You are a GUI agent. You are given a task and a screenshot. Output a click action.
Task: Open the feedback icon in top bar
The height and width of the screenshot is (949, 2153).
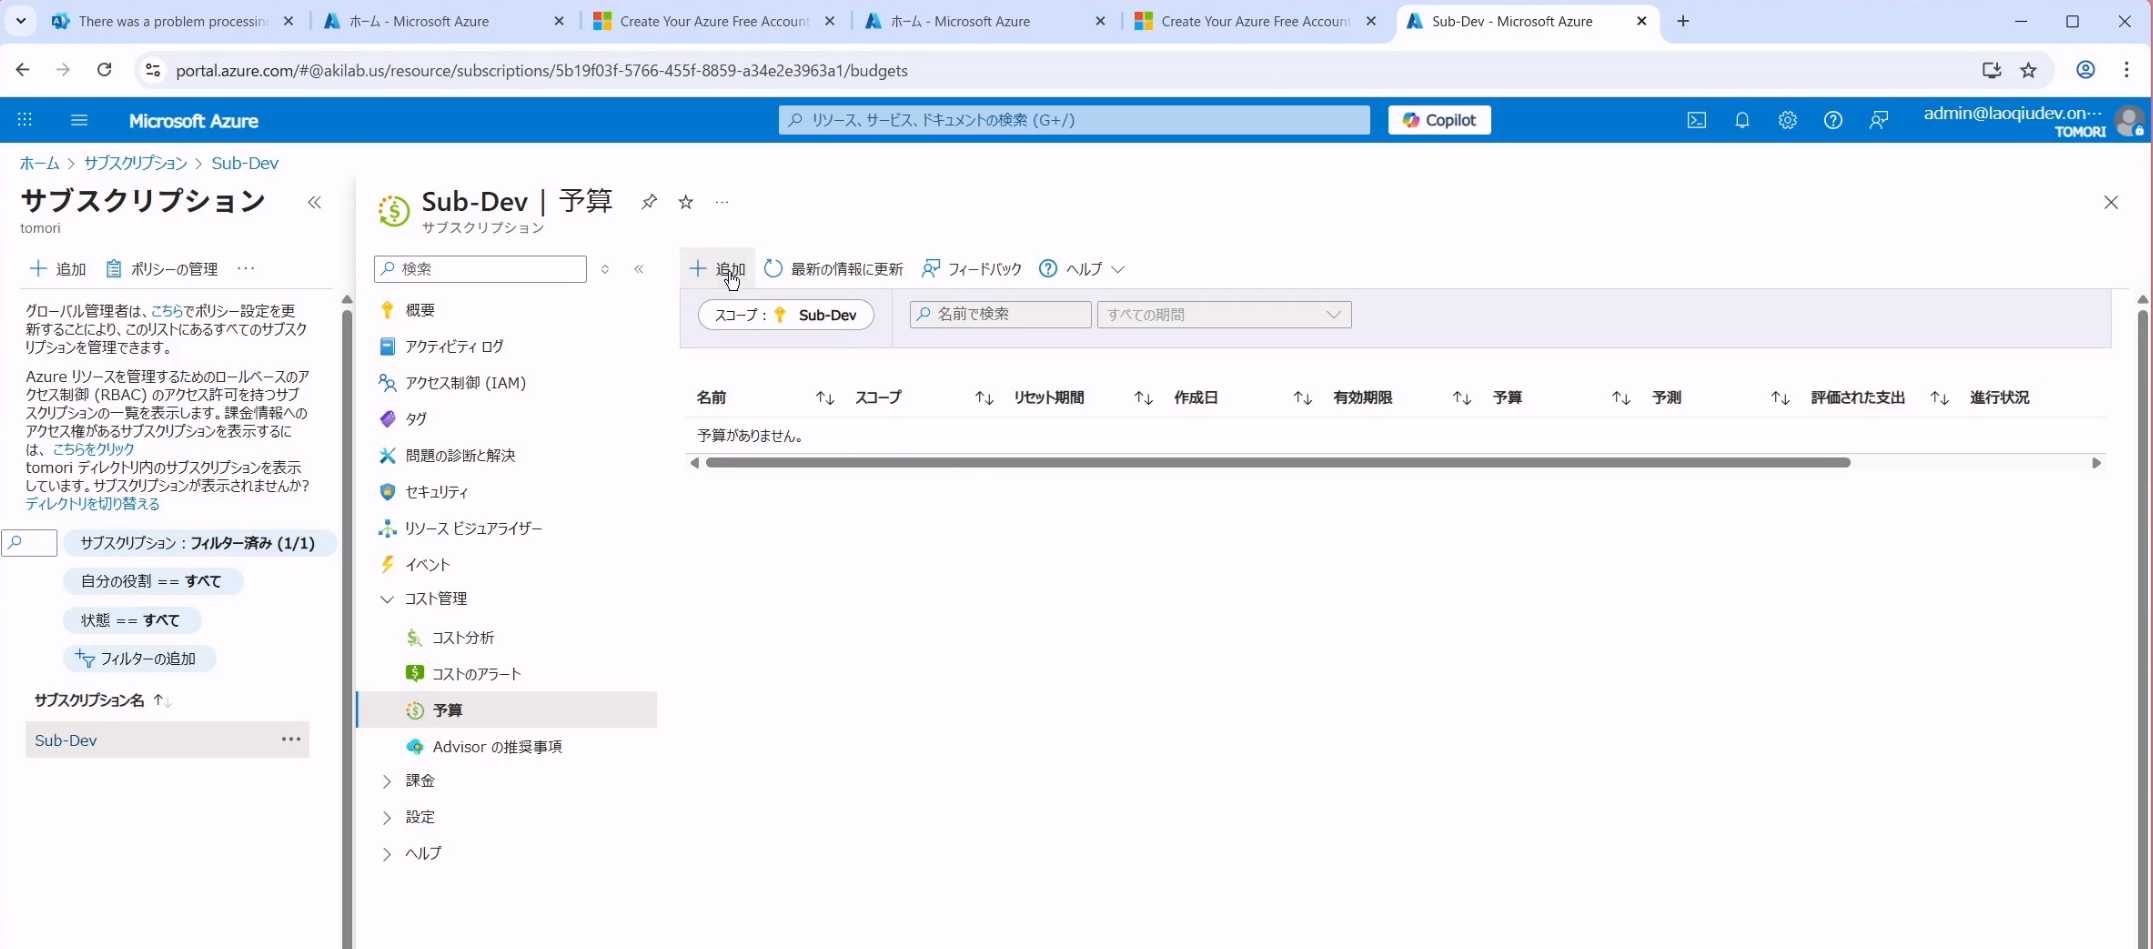(x=1878, y=120)
